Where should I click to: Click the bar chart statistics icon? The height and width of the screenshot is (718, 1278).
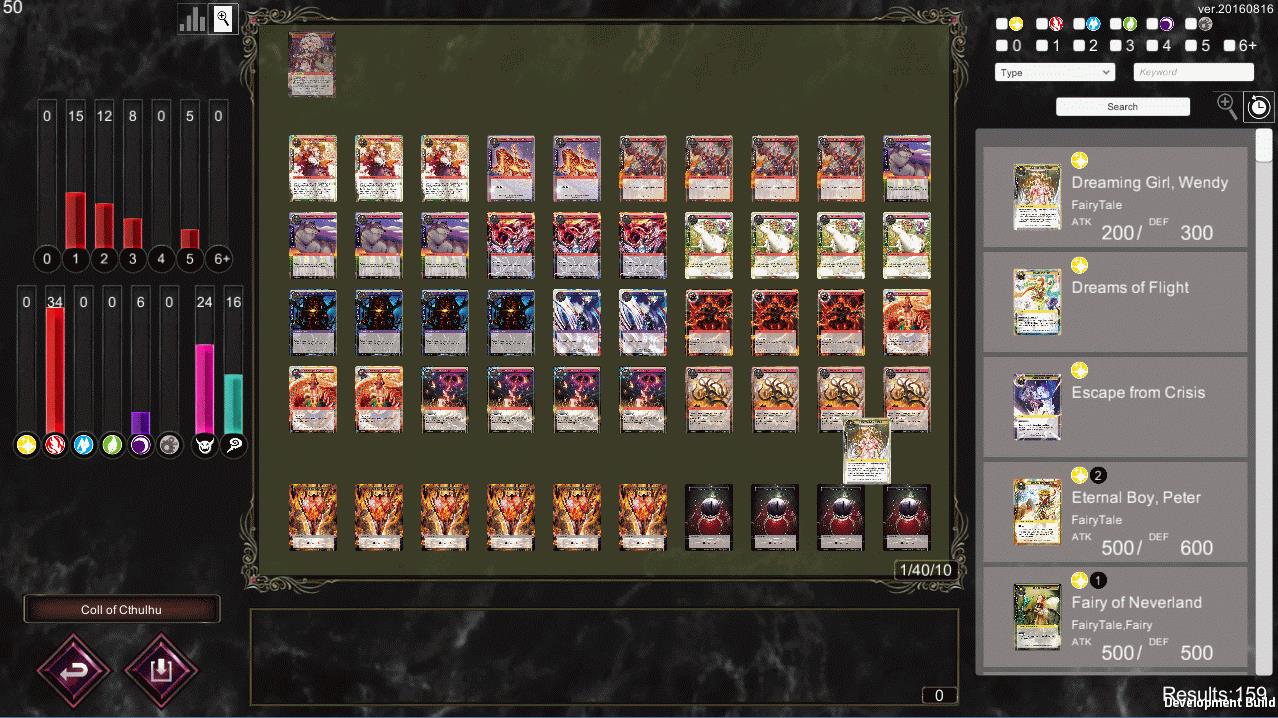[x=192, y=18]
